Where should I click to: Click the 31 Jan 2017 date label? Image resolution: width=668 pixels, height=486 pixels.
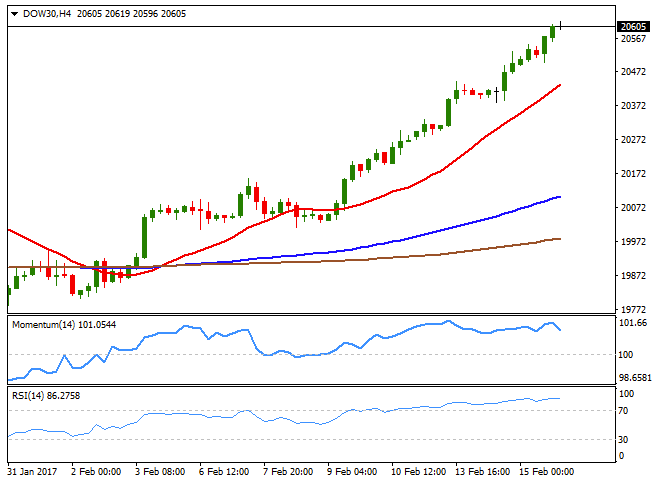tap(32, 472)
